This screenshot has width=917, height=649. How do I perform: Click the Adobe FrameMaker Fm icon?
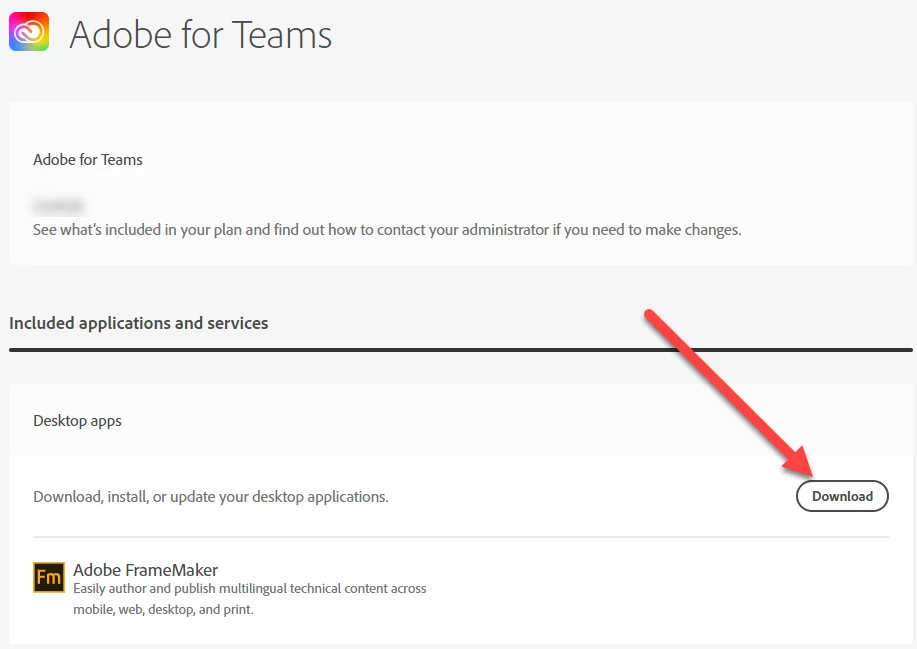pos(49,578)
